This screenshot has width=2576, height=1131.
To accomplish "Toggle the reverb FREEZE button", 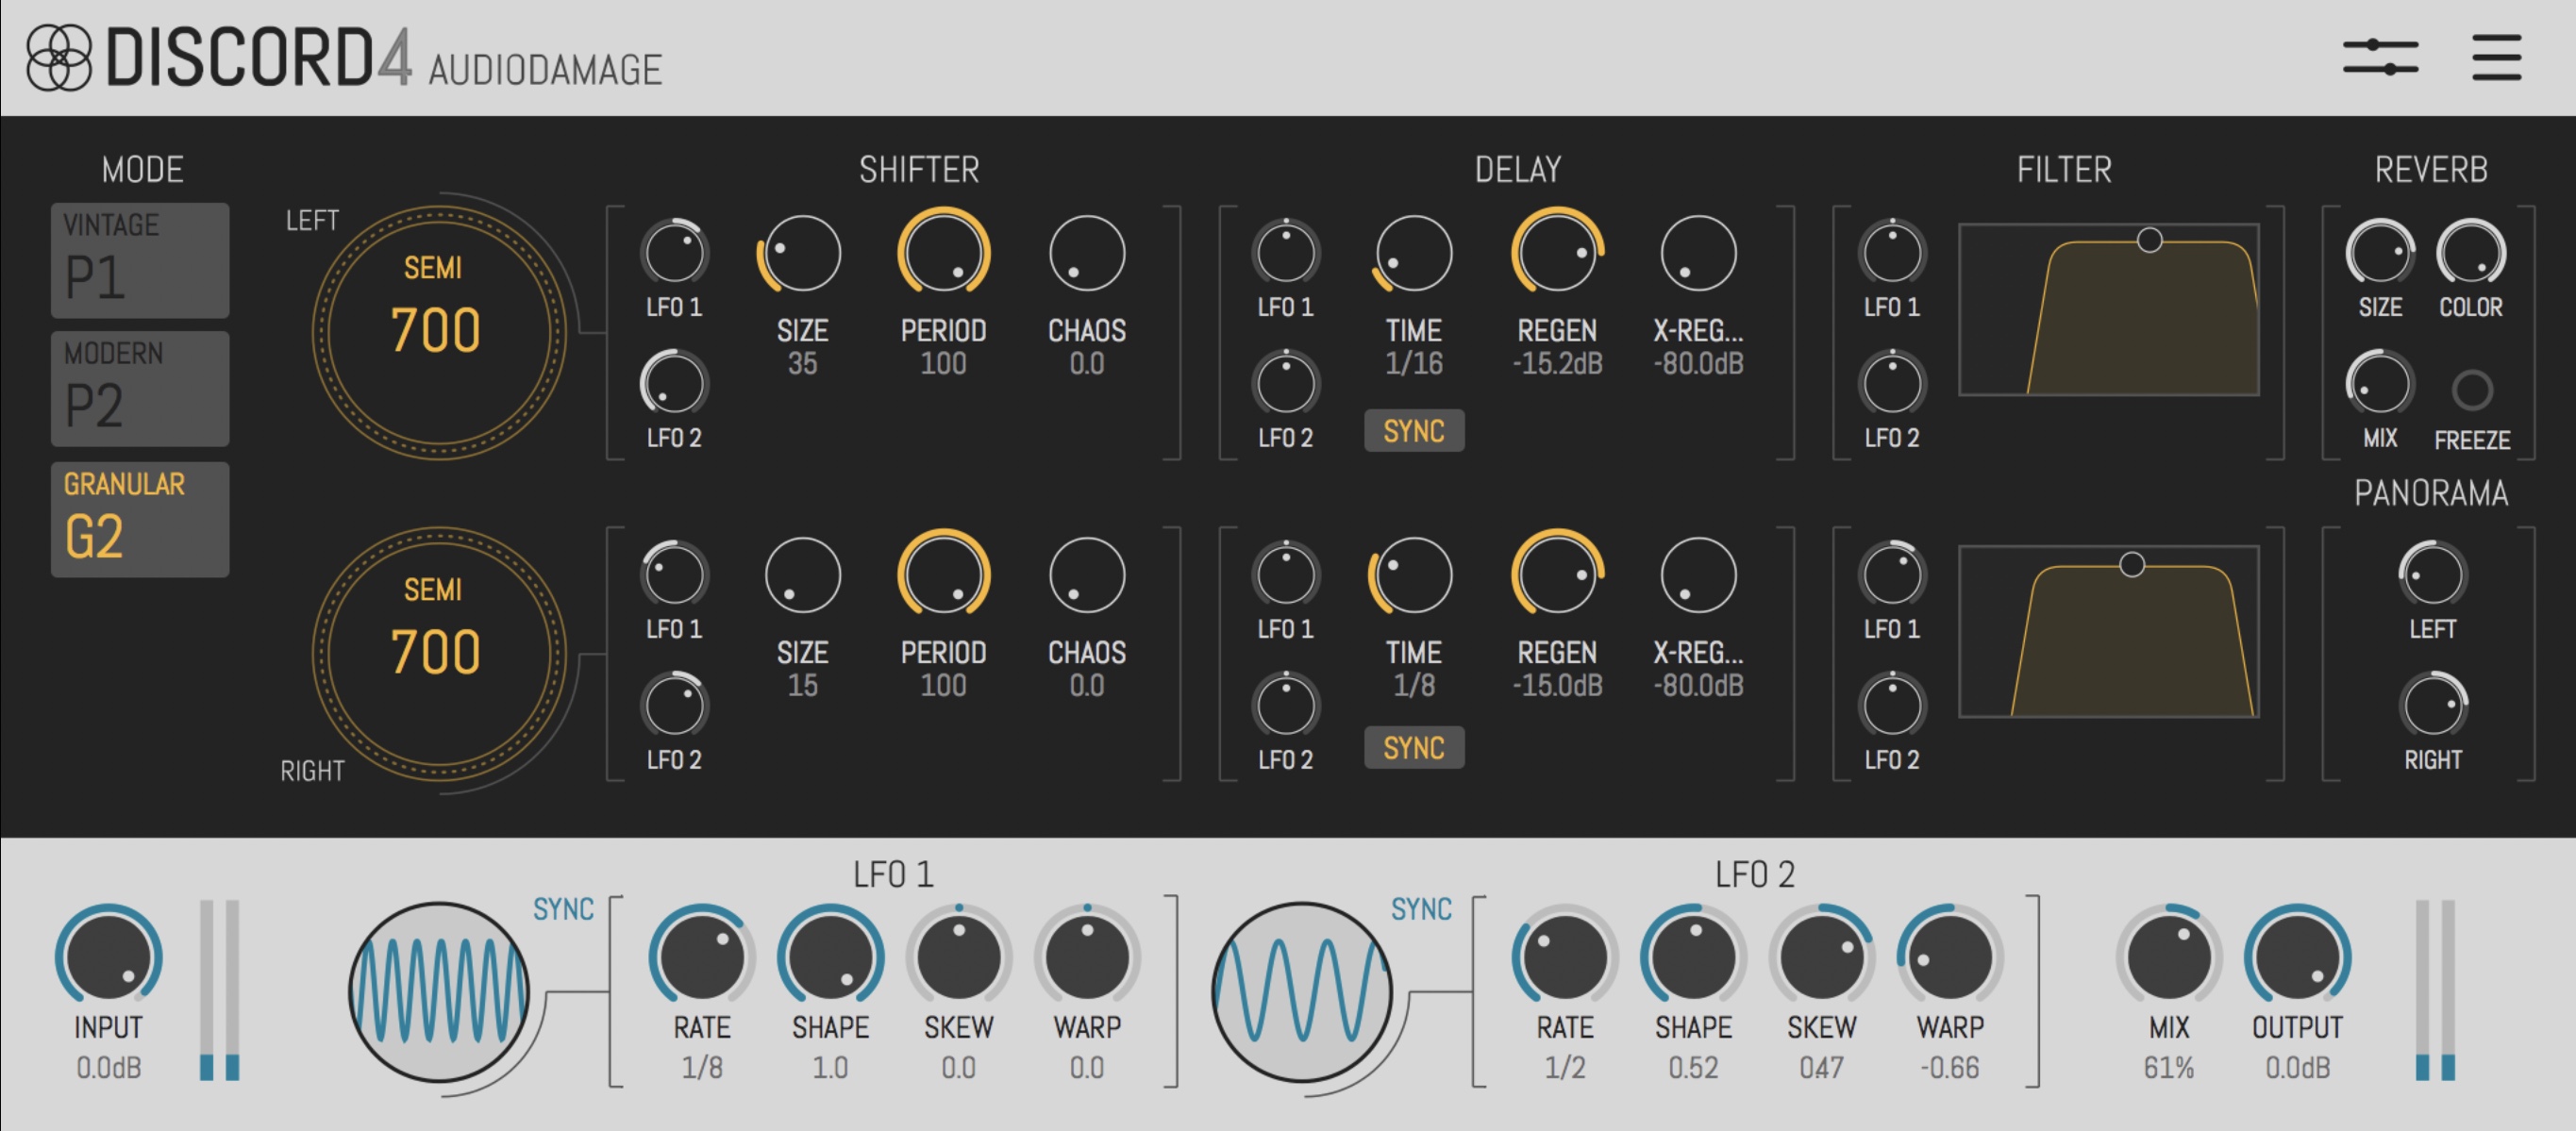I will click(x=2471, y=390).
